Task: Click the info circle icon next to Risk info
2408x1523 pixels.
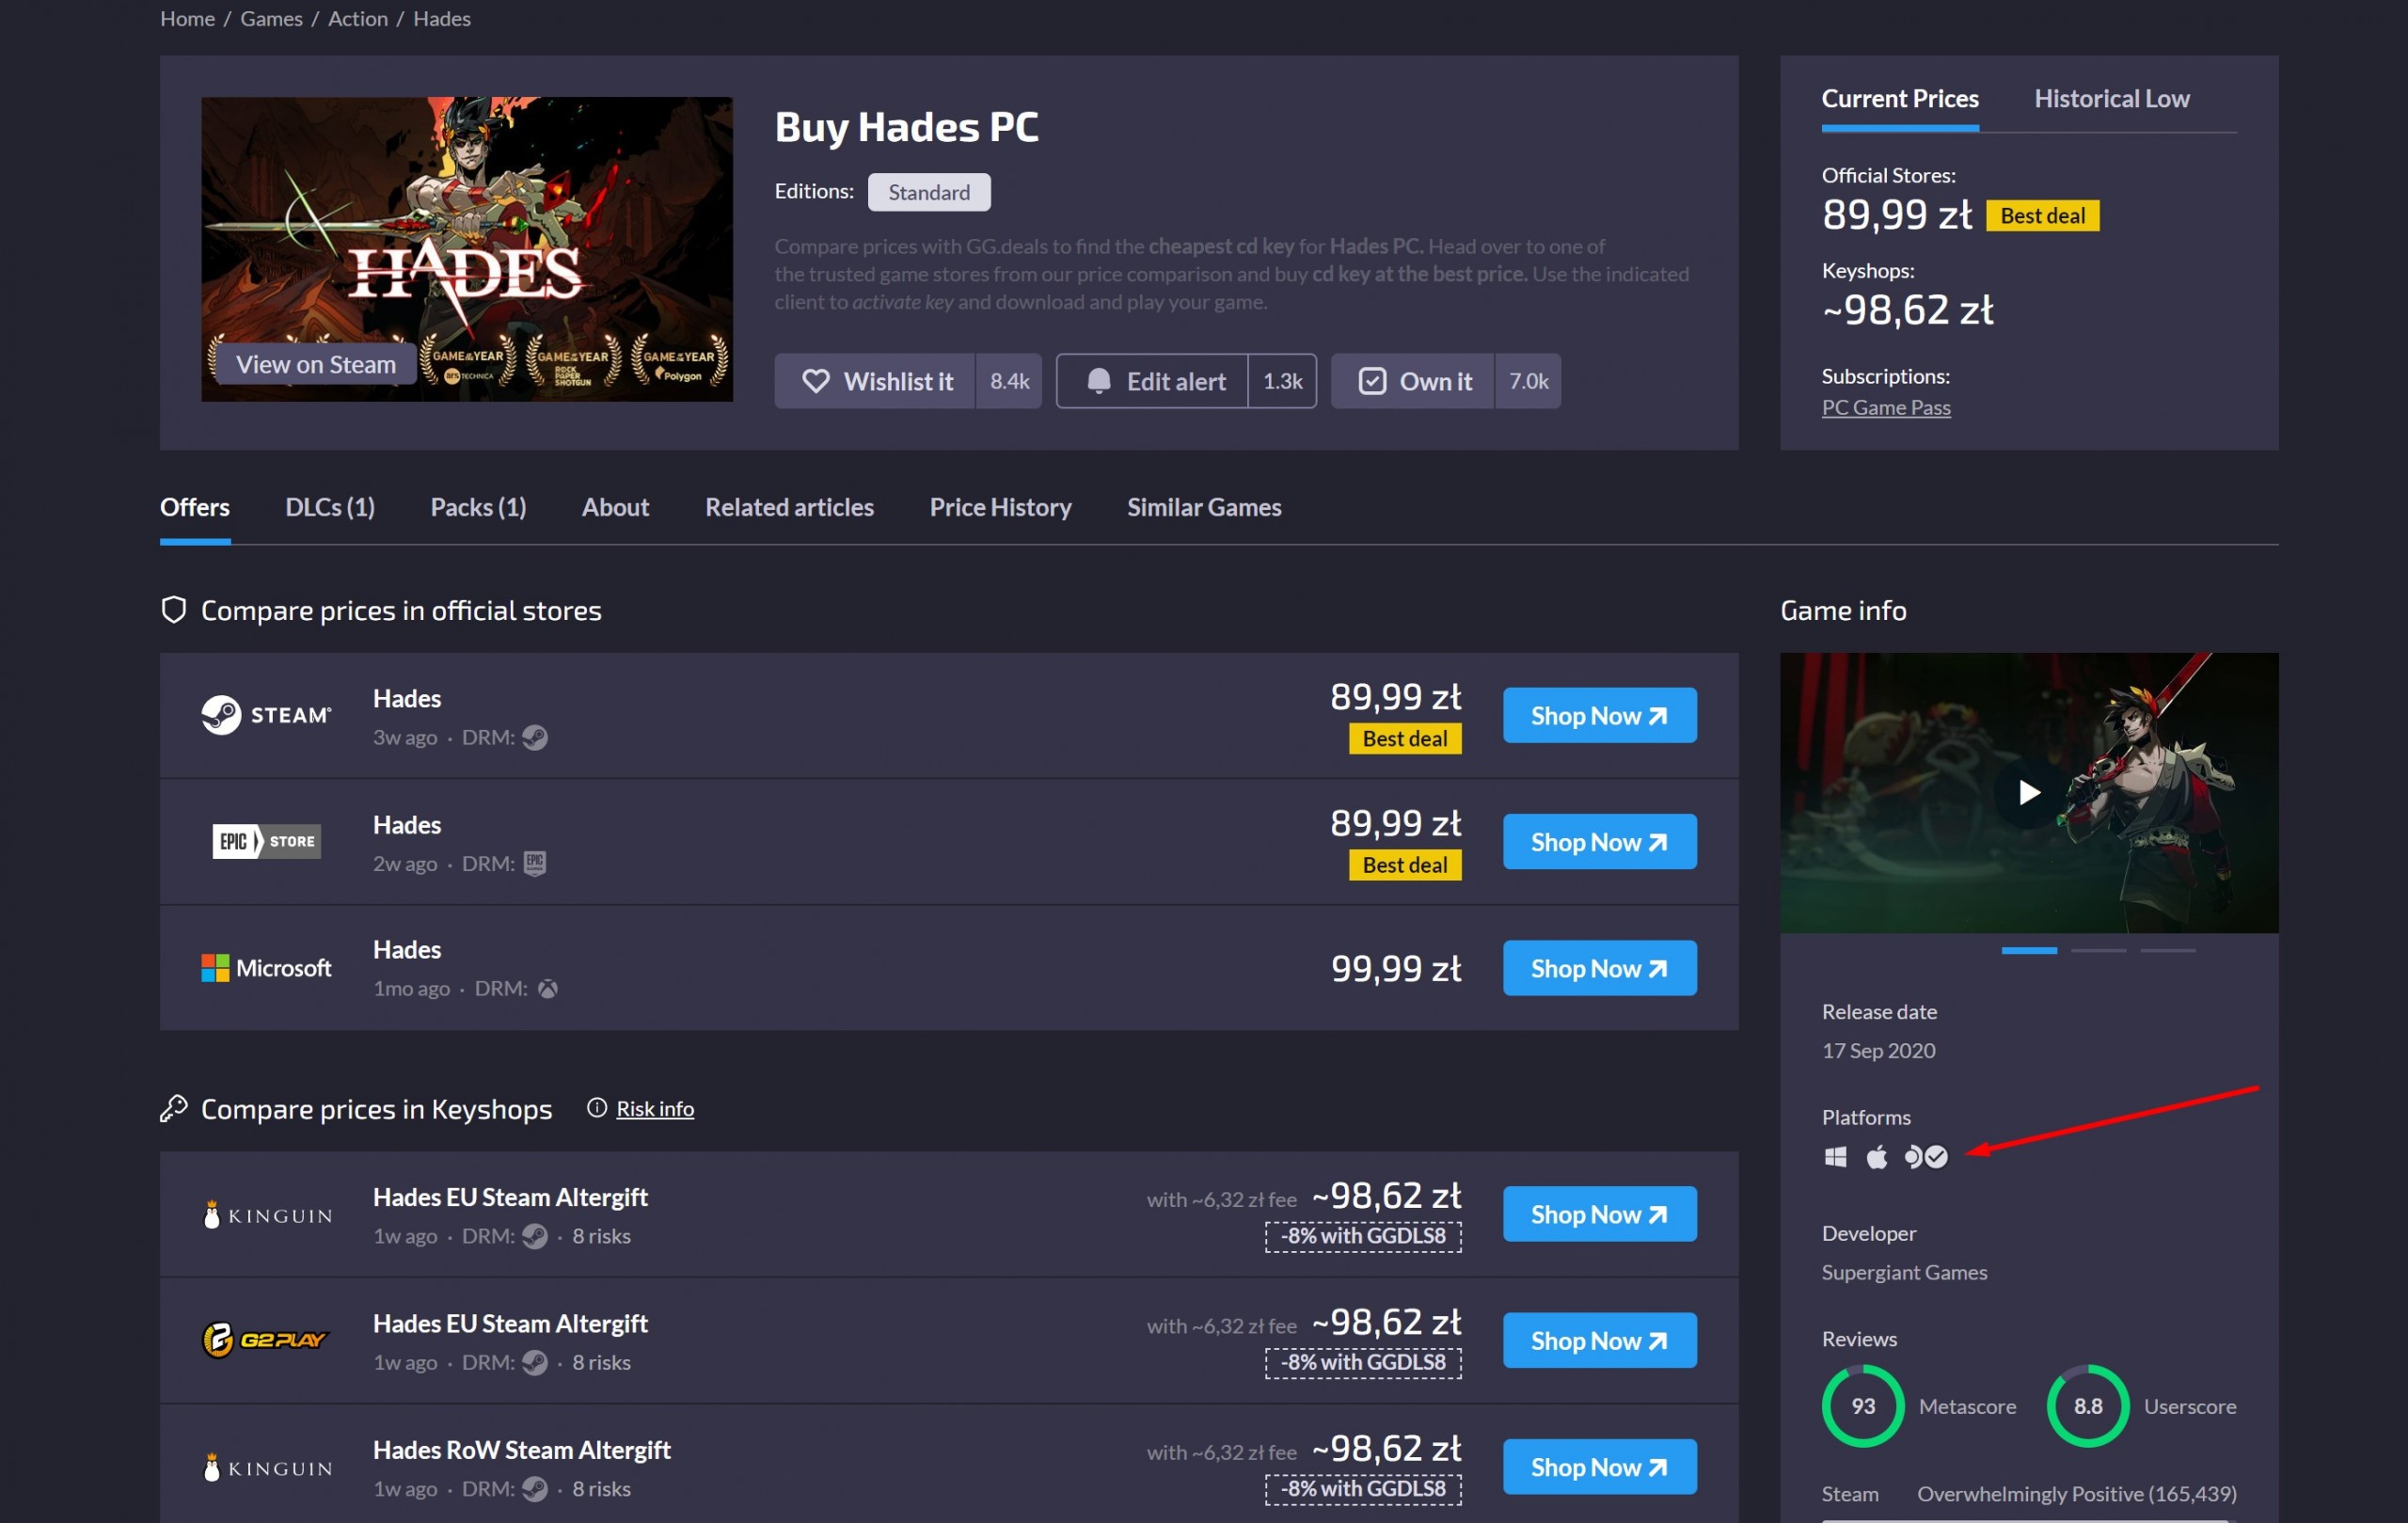Action: point(597,1108)
